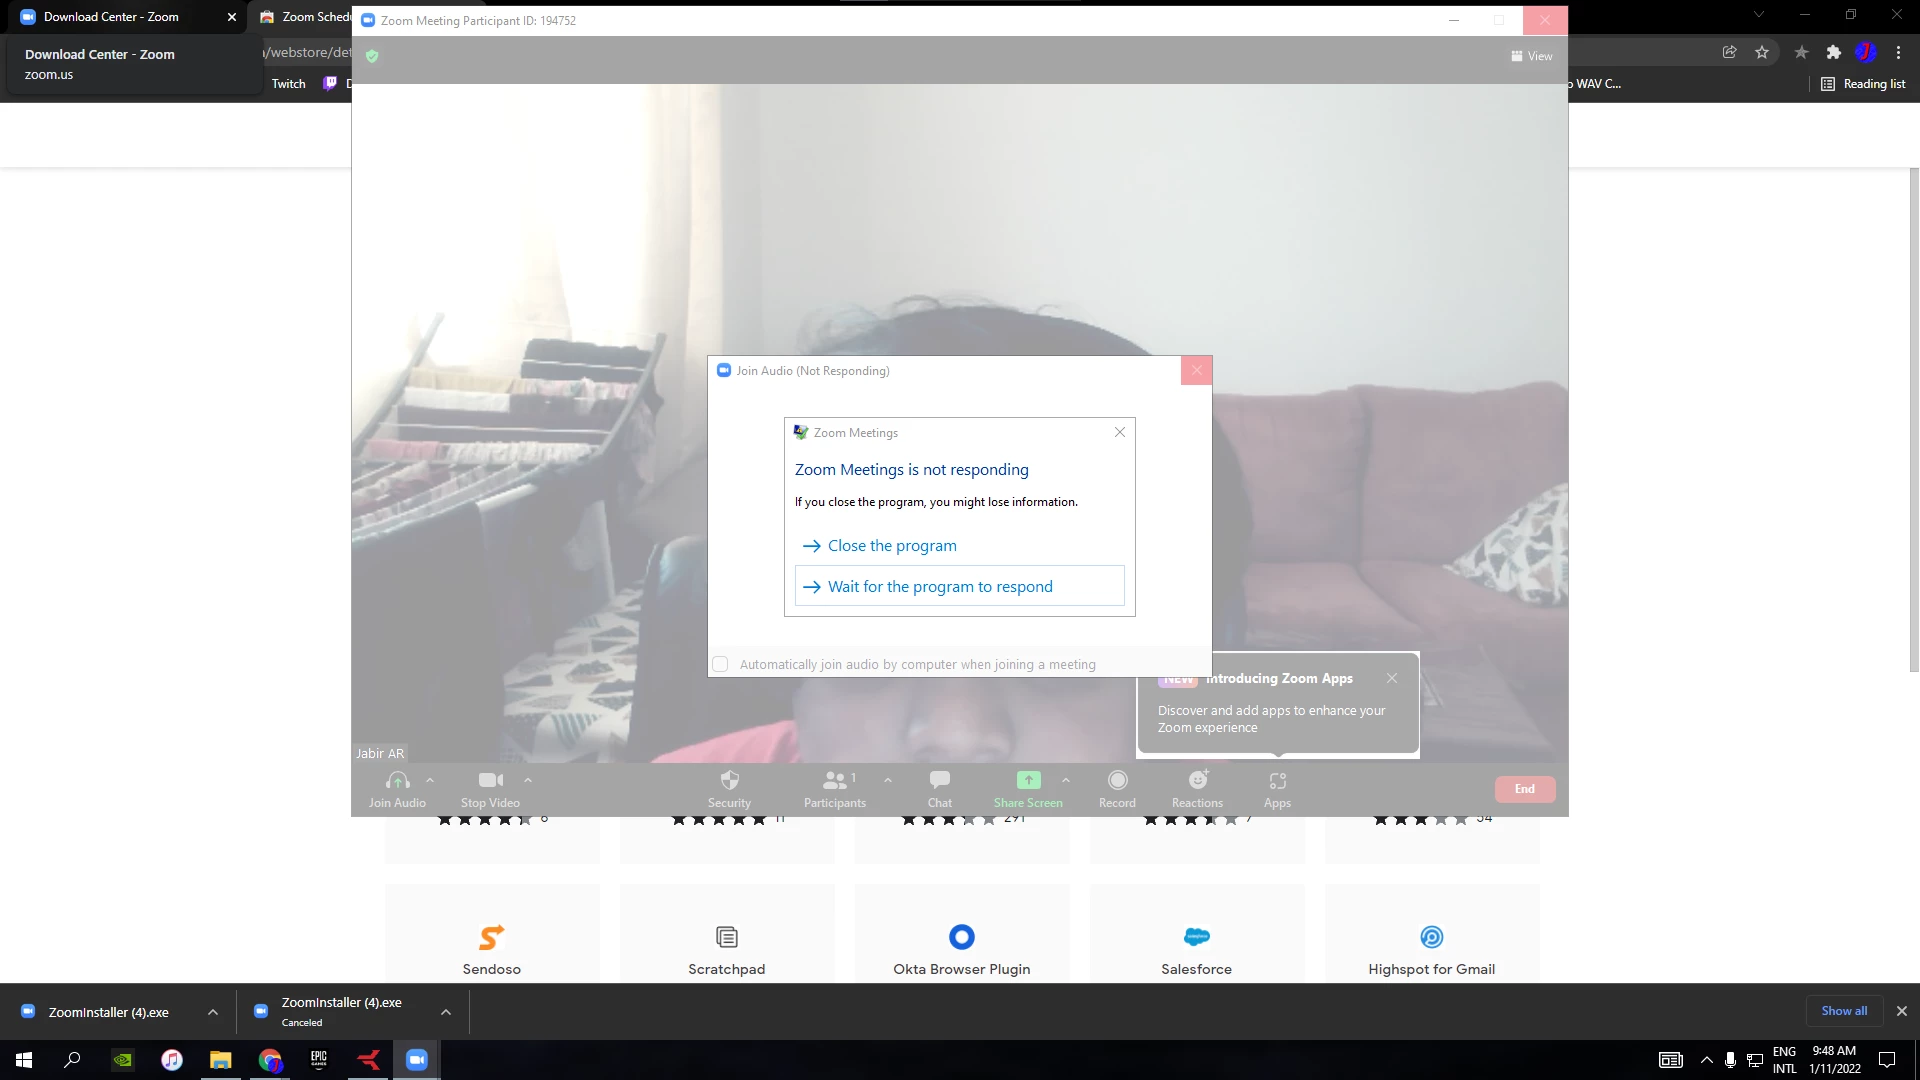
Task: Open the Security shield icon
Action: 729,781
